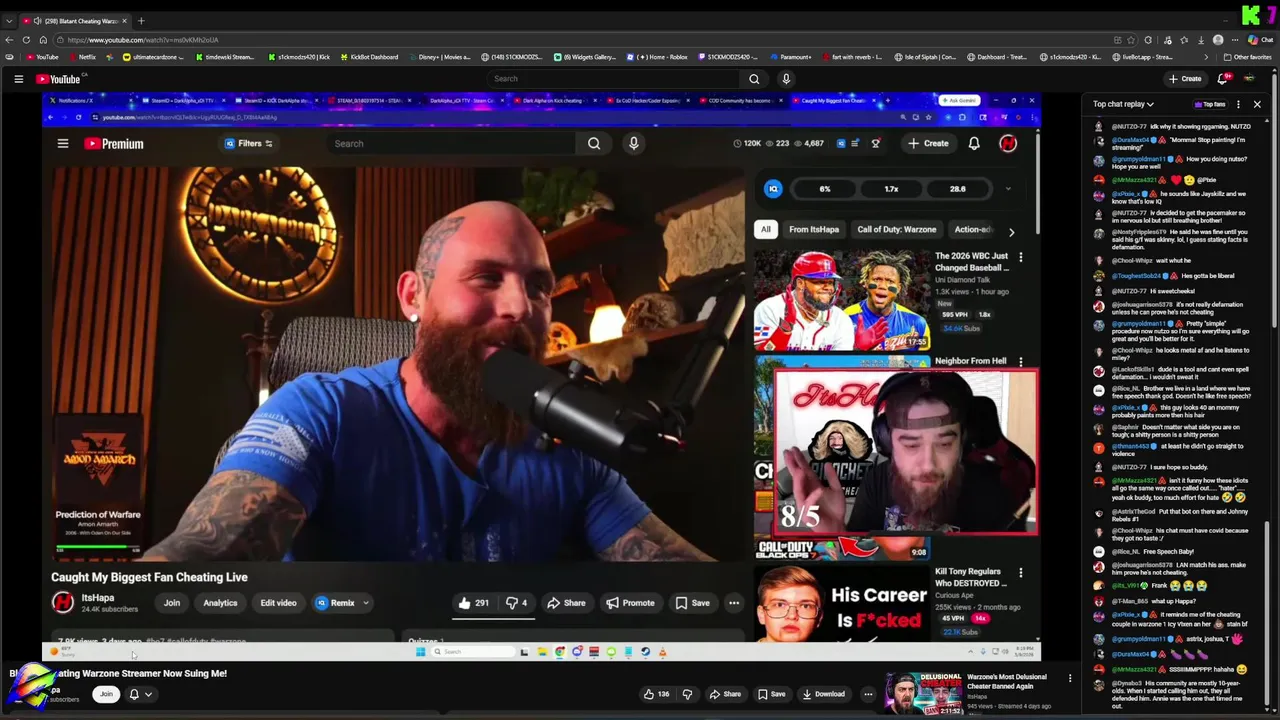The image size is (1280, 720).
Task: Open the Home - Roblox bookmark
Action: click(658, 57)
